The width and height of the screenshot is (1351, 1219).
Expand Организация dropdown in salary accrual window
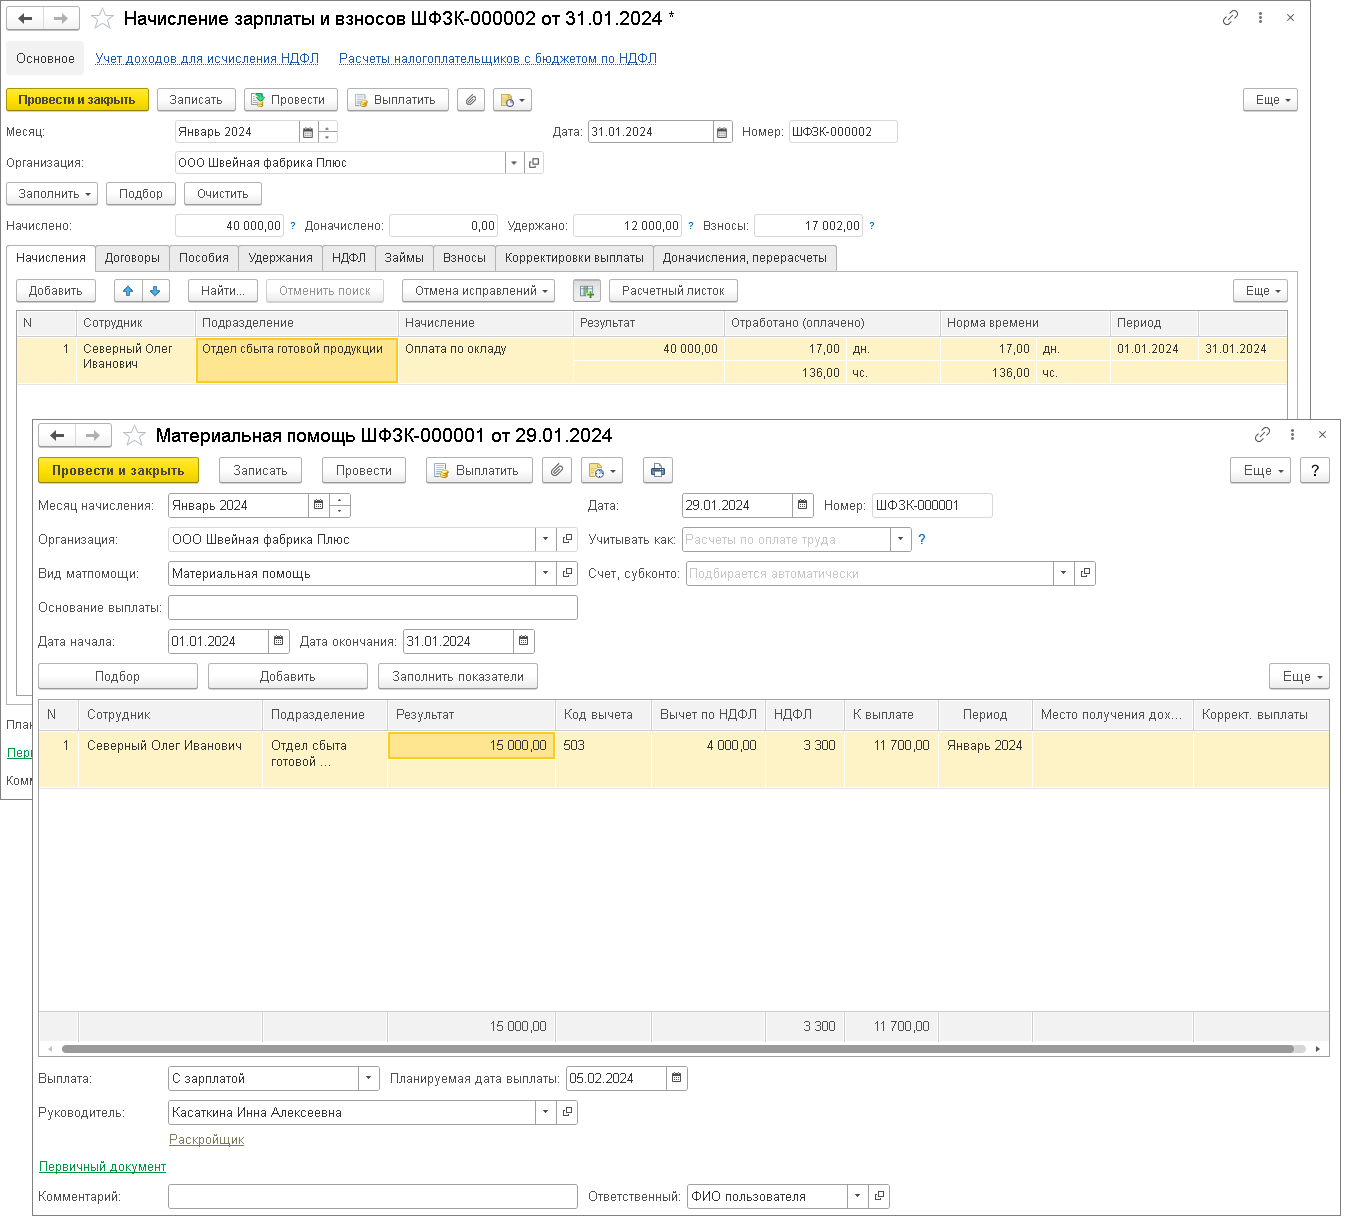pyautogui.click(x=514, y=163)
